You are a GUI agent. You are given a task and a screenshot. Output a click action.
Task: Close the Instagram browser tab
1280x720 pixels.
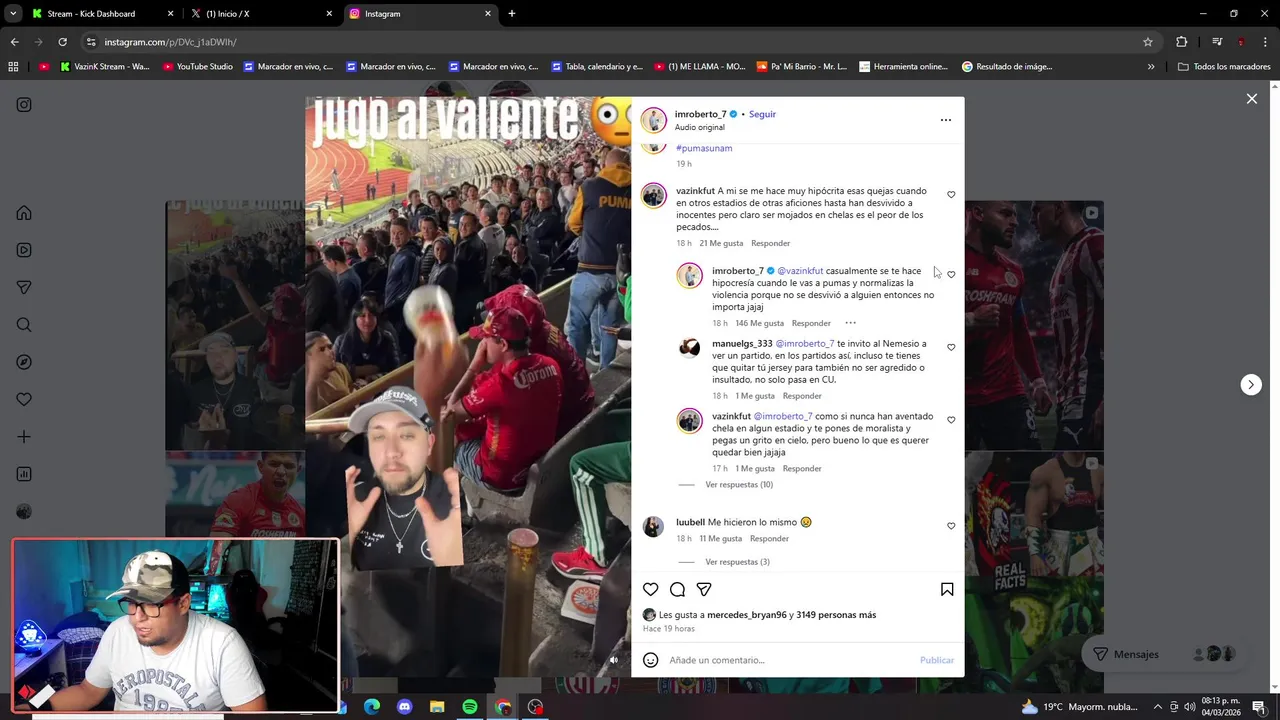point(488,14)
